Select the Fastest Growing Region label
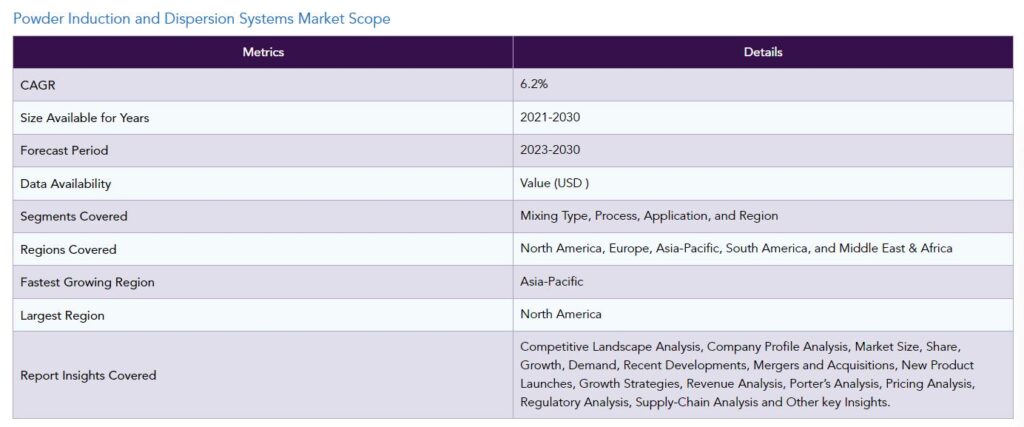1024x427 pixels. pyautogui.click(x=88, y=283)
